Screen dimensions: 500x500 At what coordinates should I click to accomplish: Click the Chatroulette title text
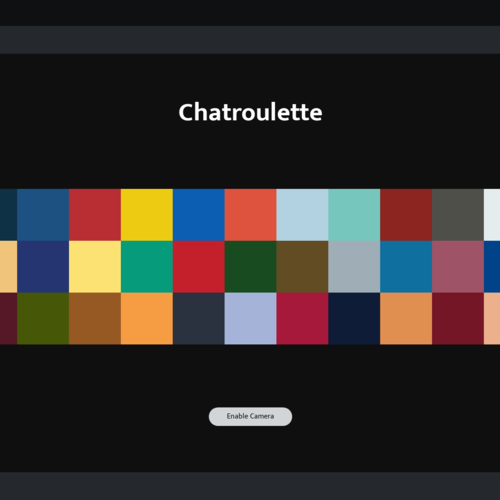[x=250, y=112]
